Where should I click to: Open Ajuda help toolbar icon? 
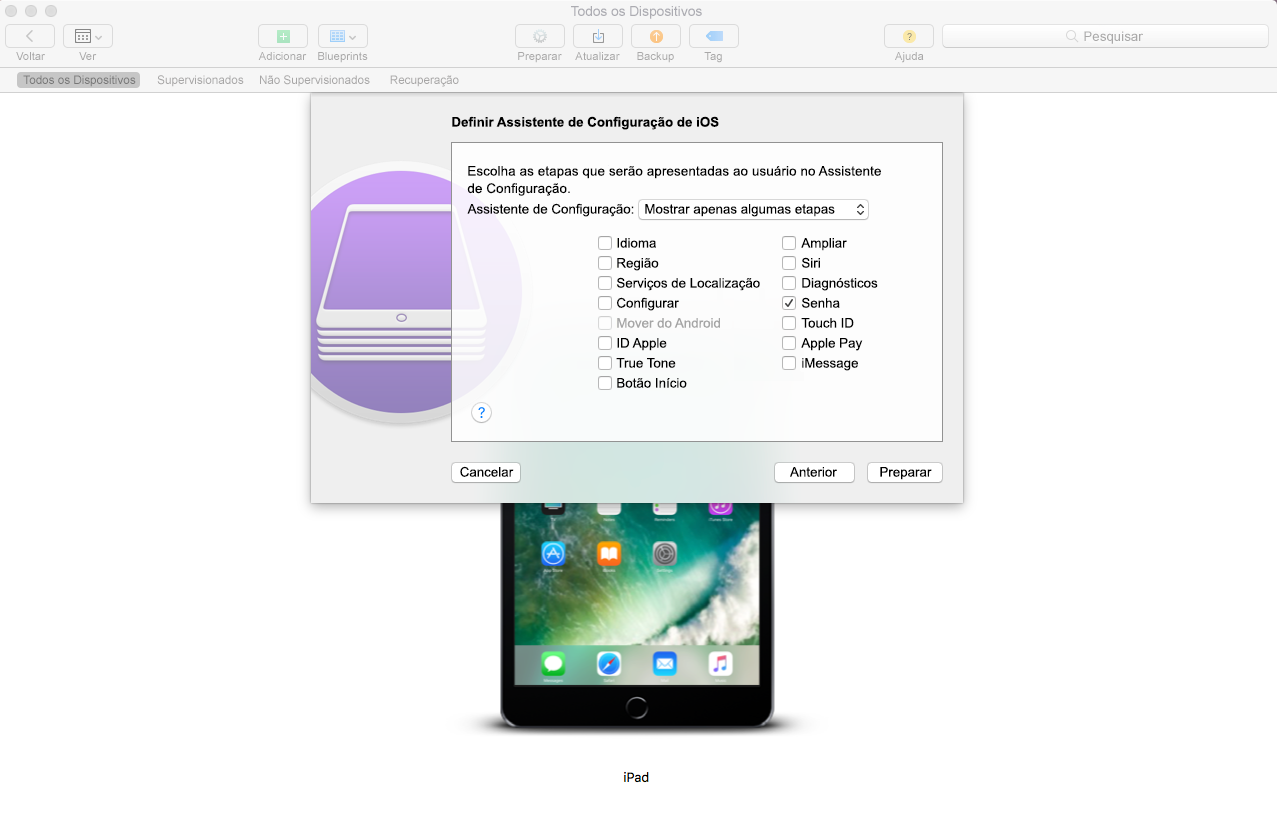pos(909,36)
